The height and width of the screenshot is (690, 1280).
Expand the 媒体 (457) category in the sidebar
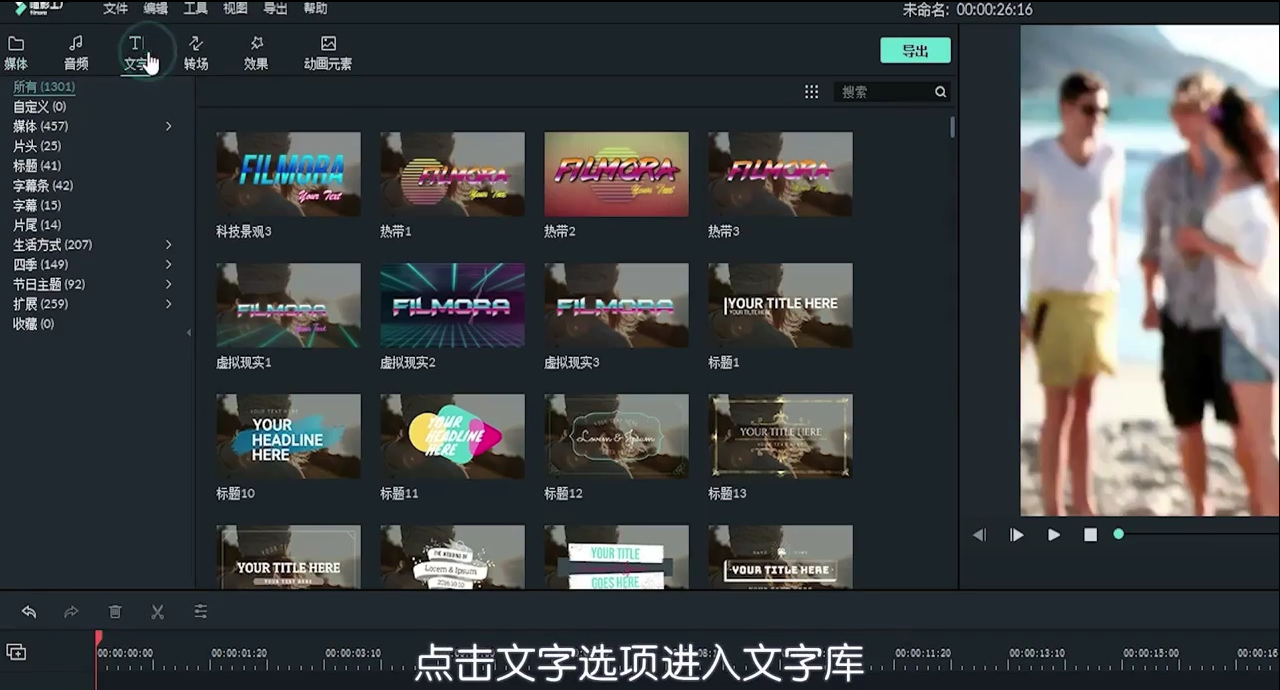(168, 126)
